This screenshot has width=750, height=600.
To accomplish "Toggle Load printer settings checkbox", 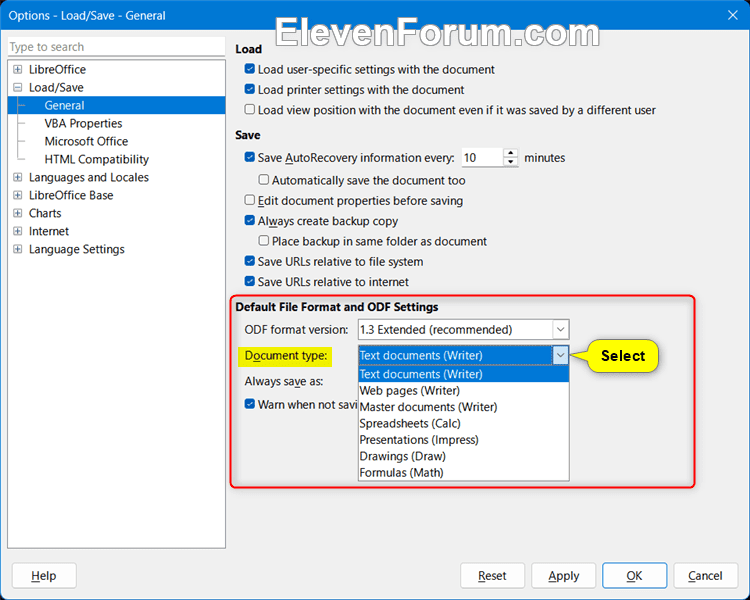I will click(250, 89).
